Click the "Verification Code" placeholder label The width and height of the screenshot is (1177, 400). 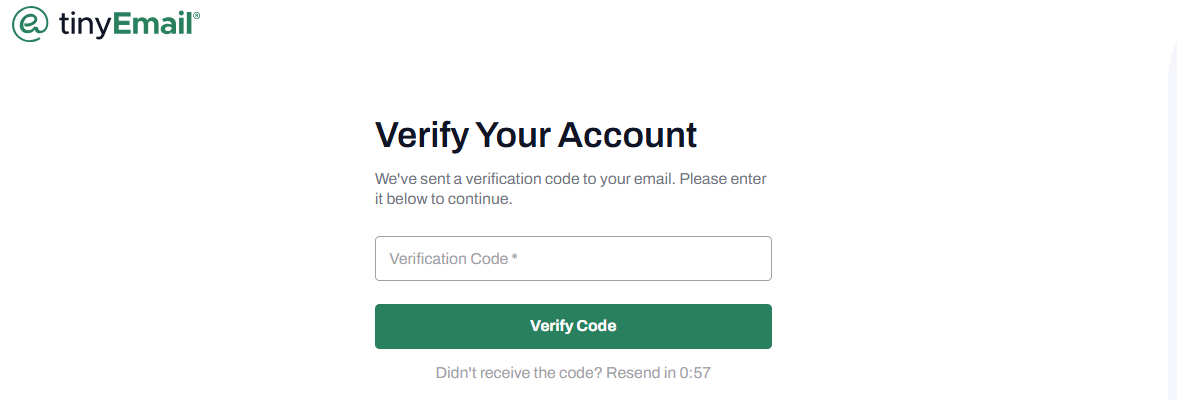click(449, 259)
